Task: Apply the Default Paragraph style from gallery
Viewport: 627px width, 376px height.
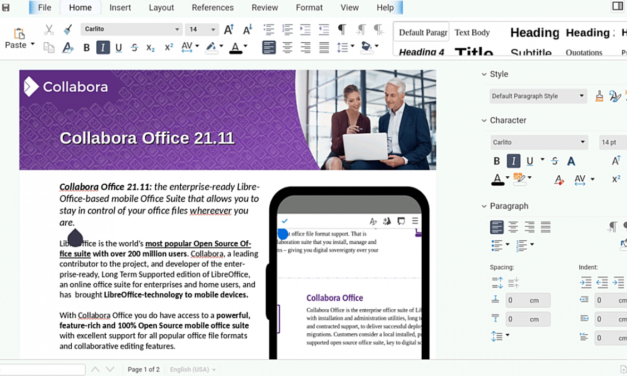Action: coord(422,32)
